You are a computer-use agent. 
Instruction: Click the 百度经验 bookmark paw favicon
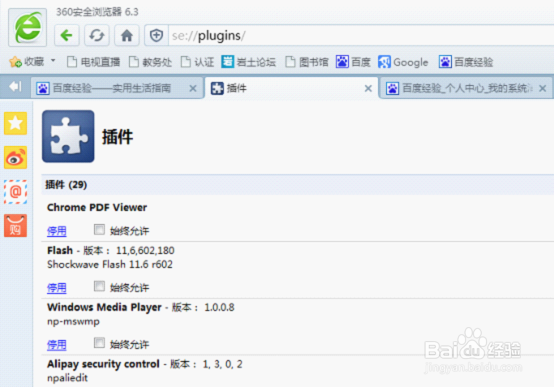pos(445,61)
